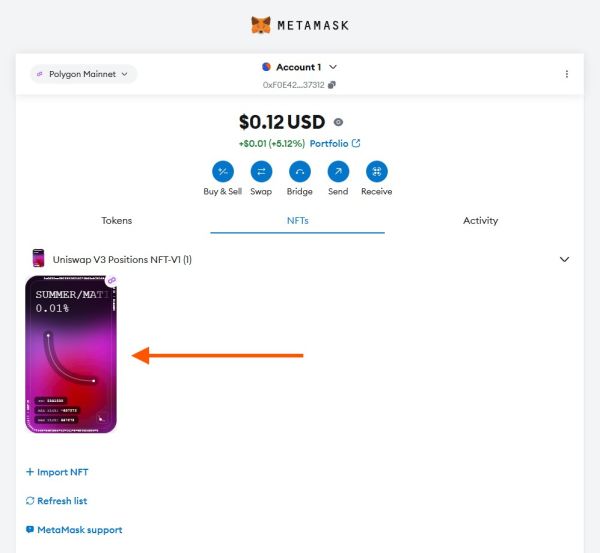Toggle balance visibility eye icon
This screenshot has height=553, width=600.
point(338,122)
